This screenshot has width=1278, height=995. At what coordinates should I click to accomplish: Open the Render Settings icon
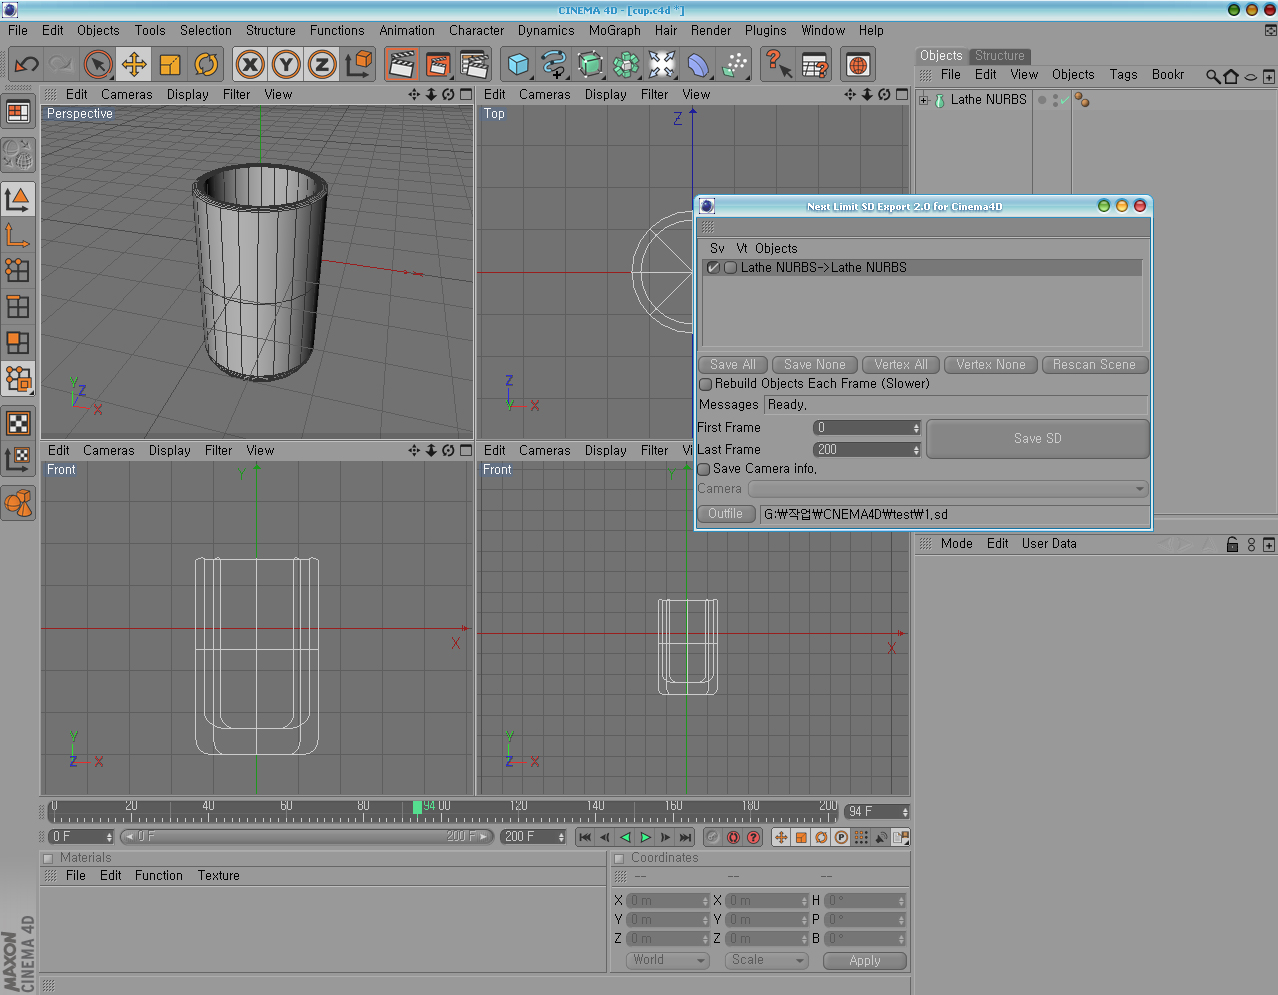coord(474,65)
